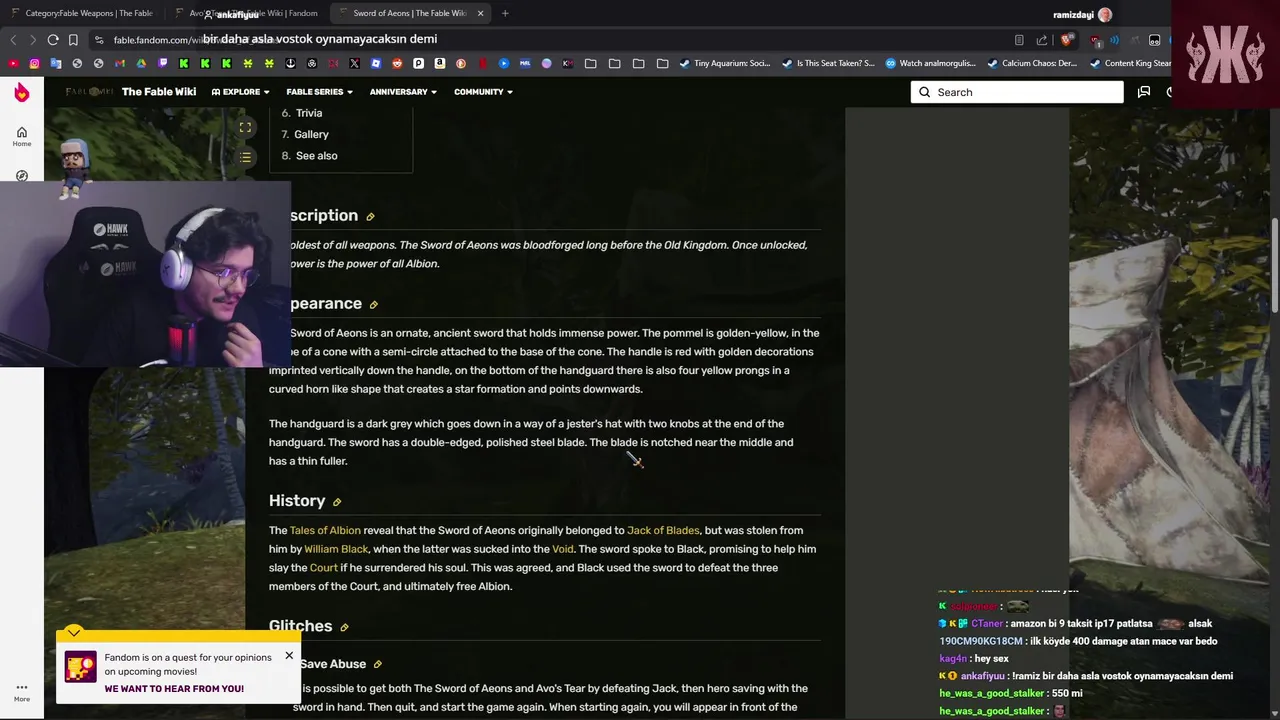Click the browser Back arrow

tap(12, 40)
